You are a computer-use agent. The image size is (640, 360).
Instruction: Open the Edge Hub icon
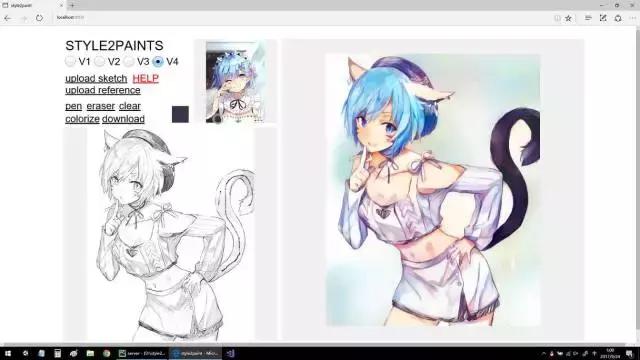[x=588, y=18]
